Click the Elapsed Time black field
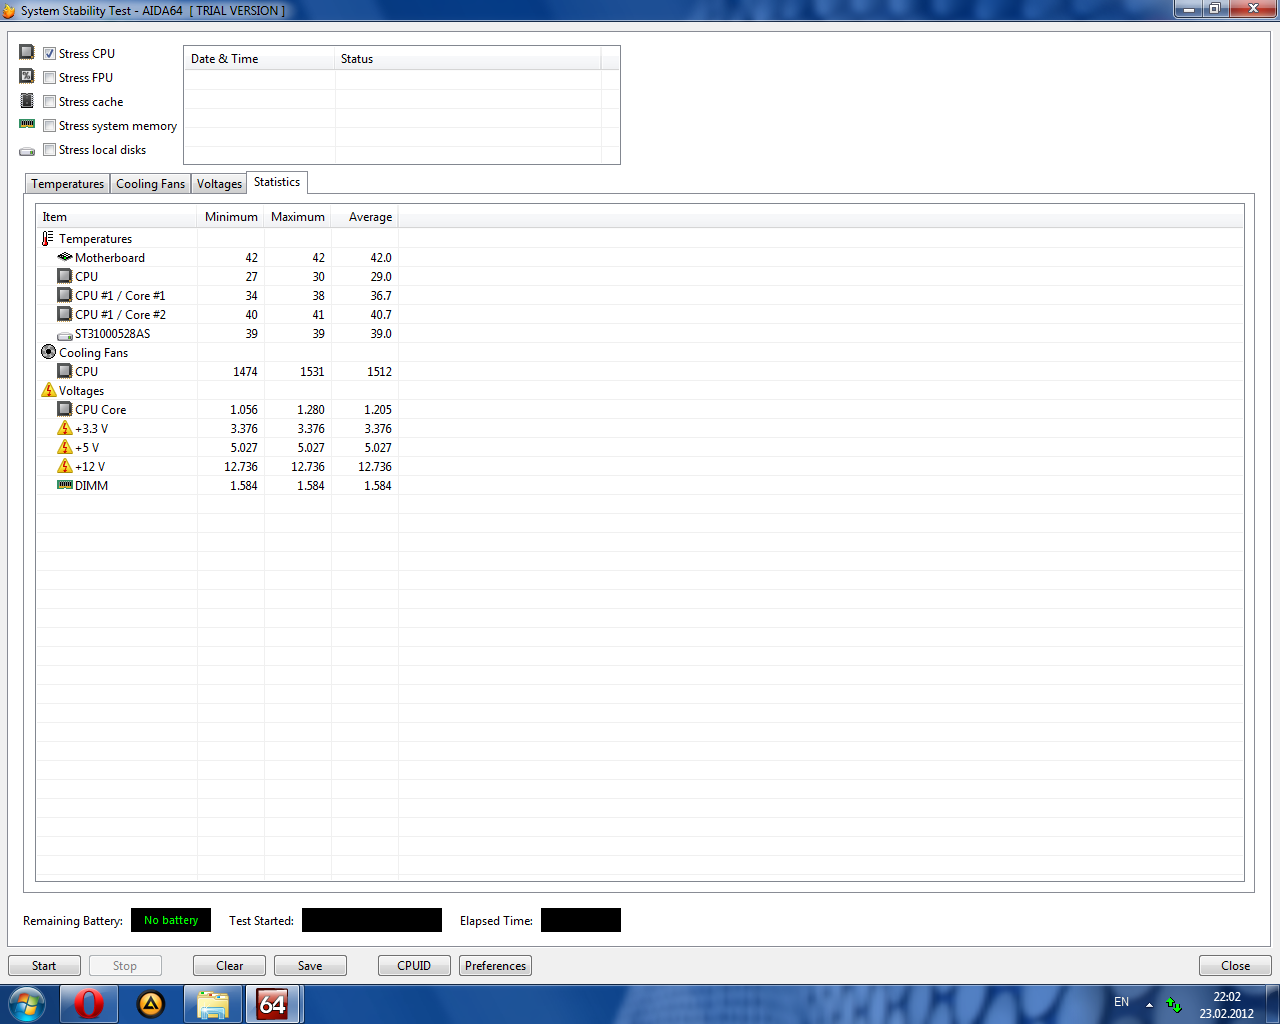The width and height of the screenshot is (1280, 1024). 581,920
